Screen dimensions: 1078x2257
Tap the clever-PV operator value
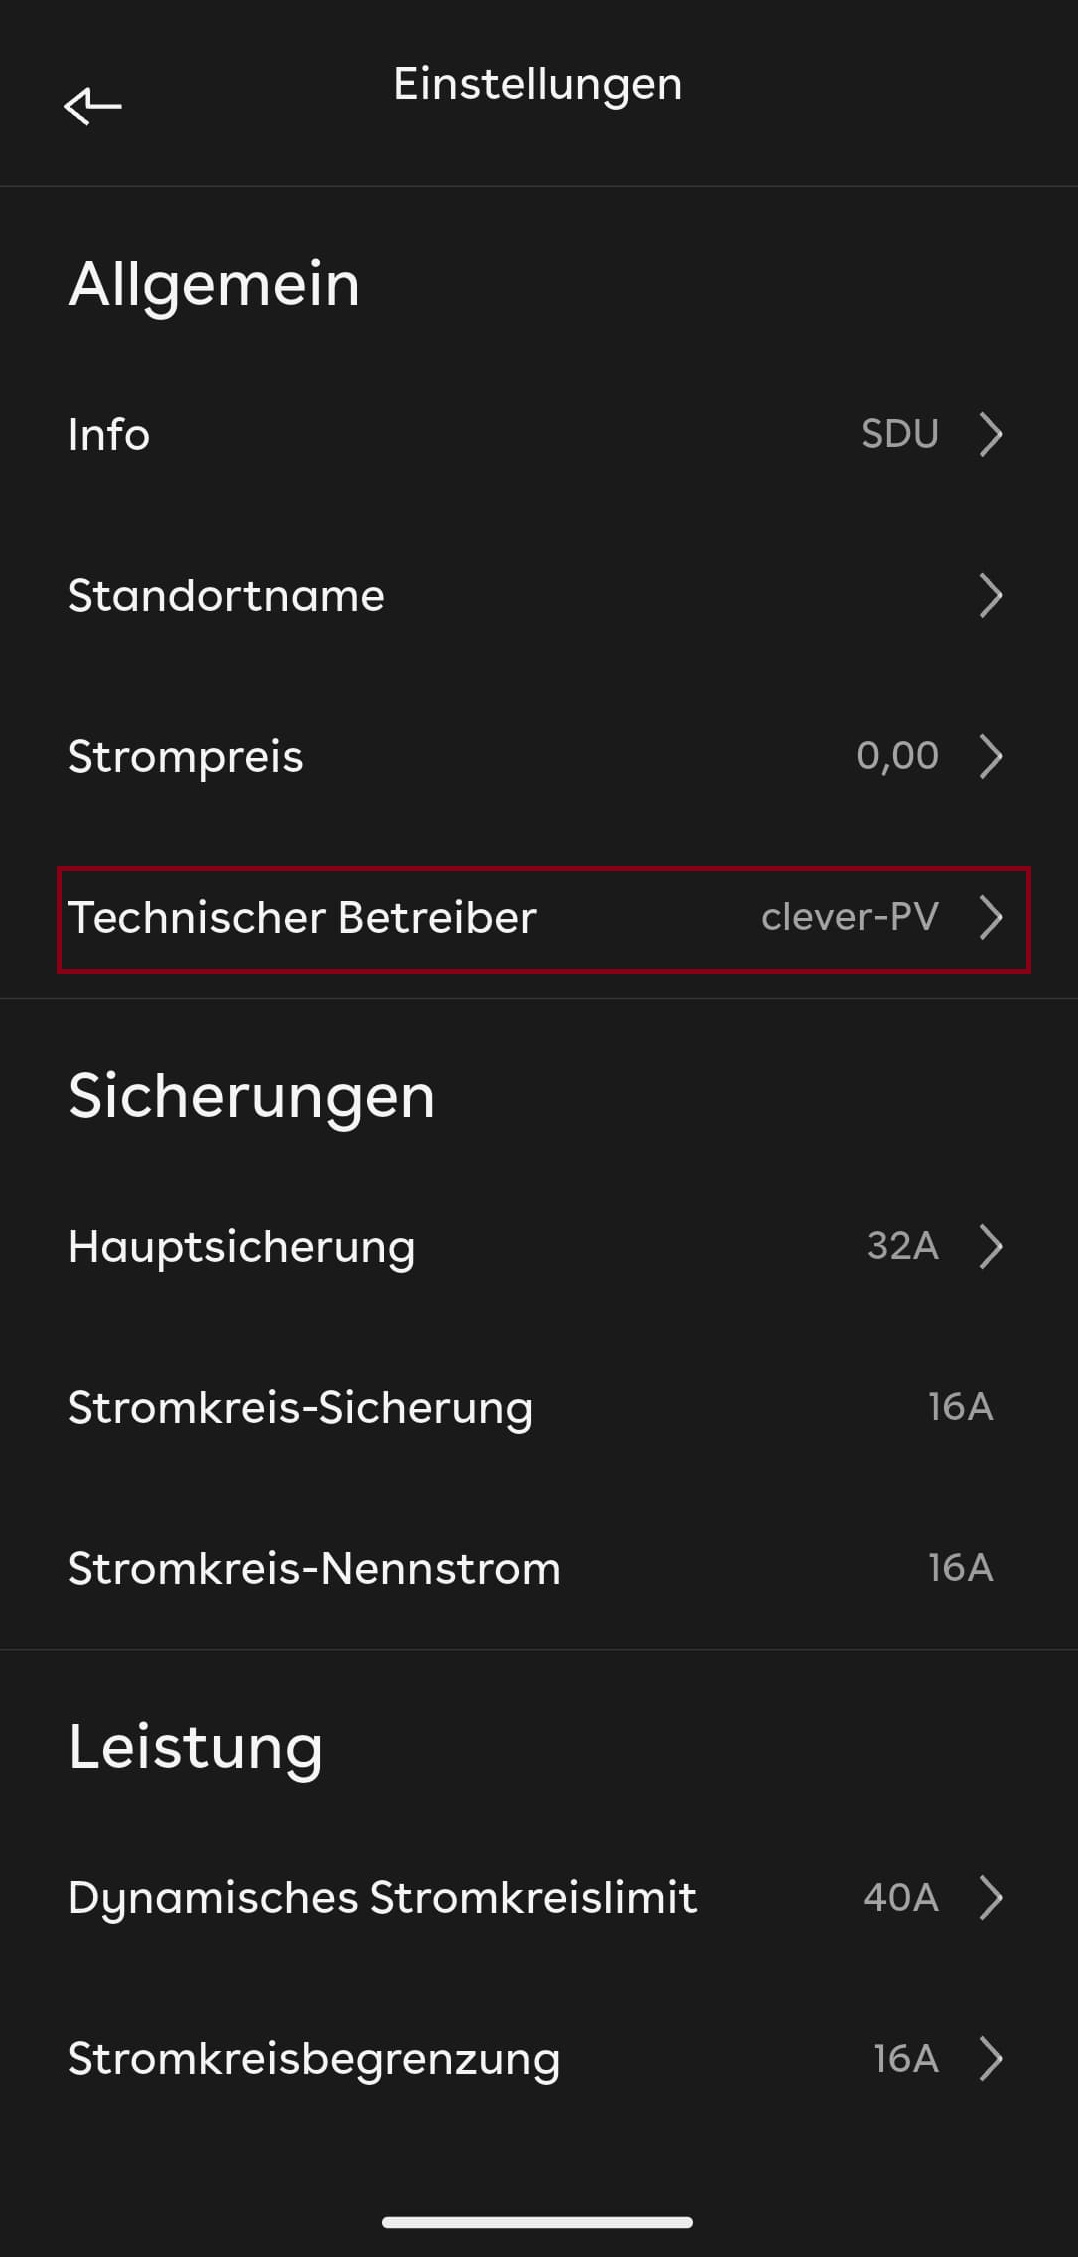point(849,917)
